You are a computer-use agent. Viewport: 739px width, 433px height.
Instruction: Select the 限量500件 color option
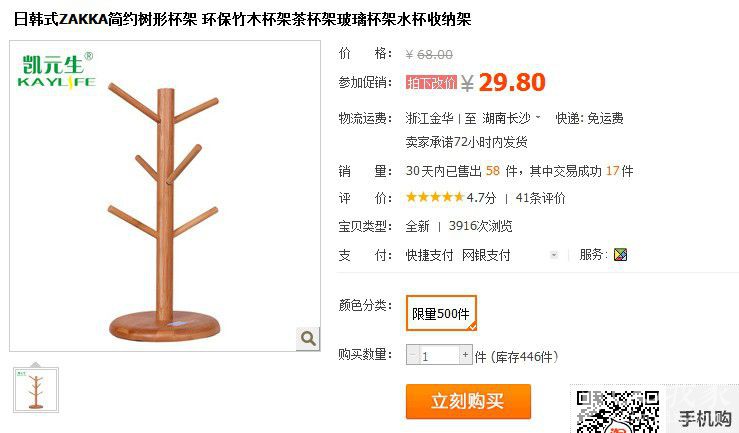pos(441,313)
